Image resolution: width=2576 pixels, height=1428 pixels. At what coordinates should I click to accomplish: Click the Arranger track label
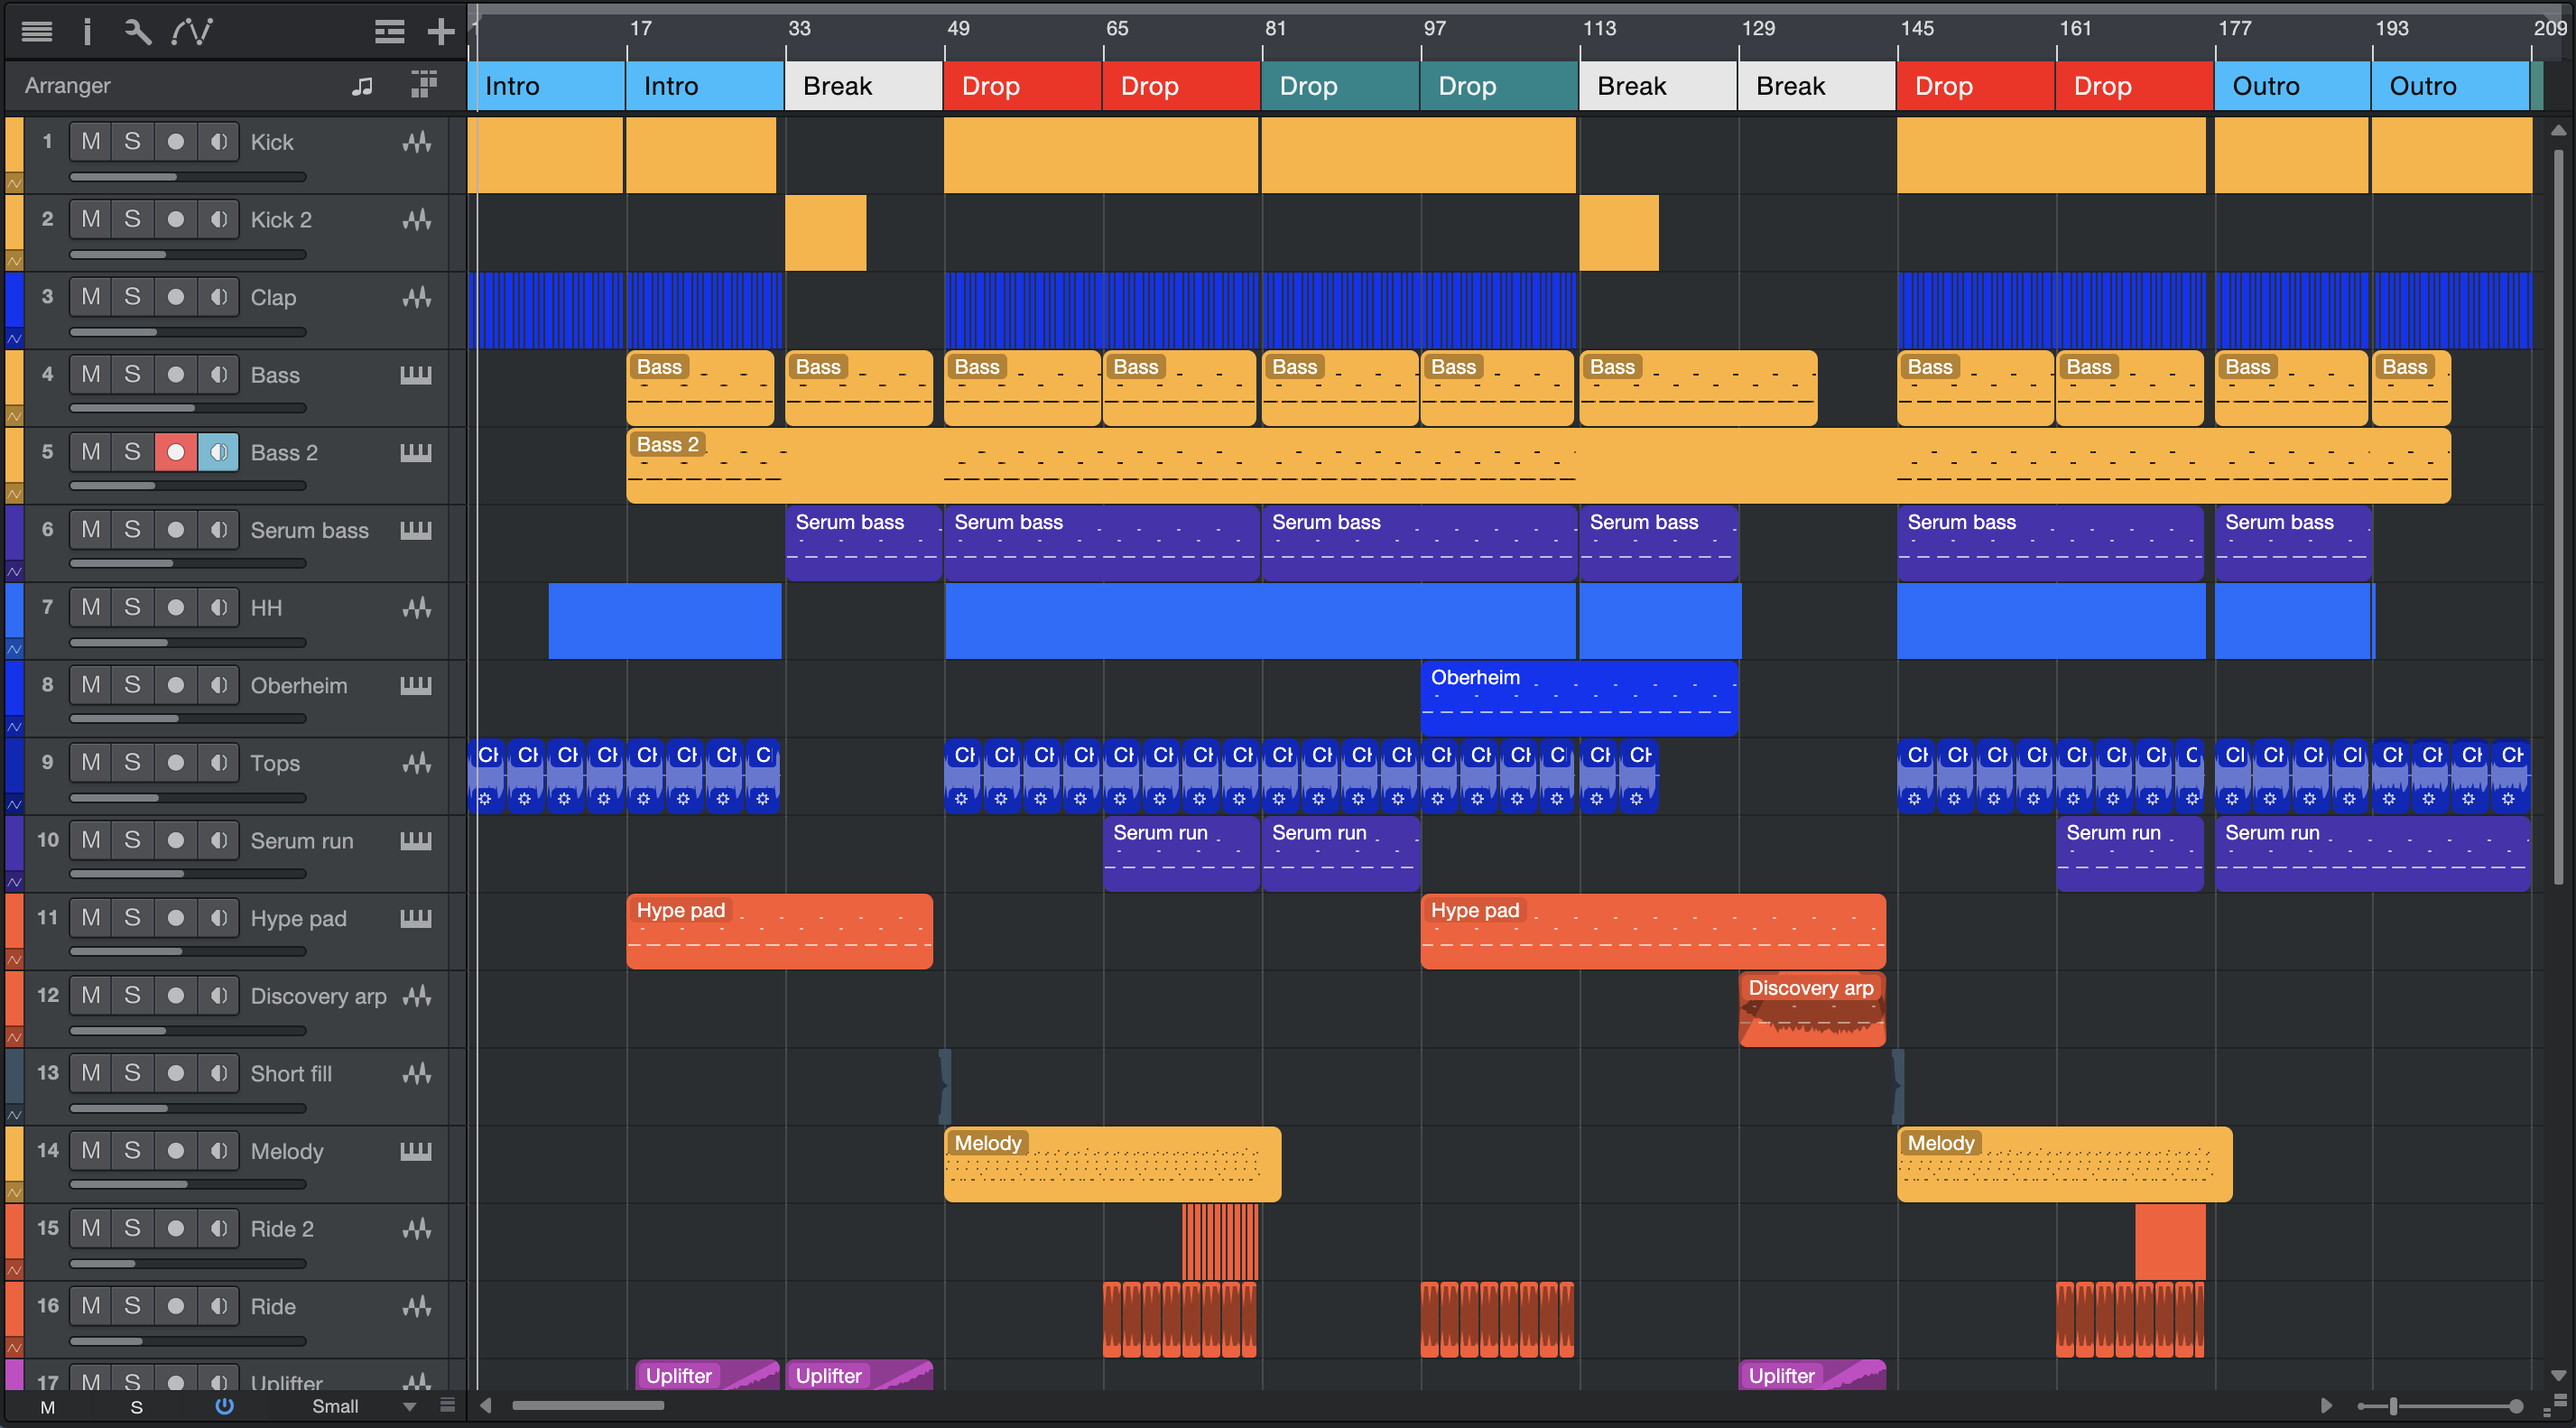pyautogui.click(x=67, y=86)
